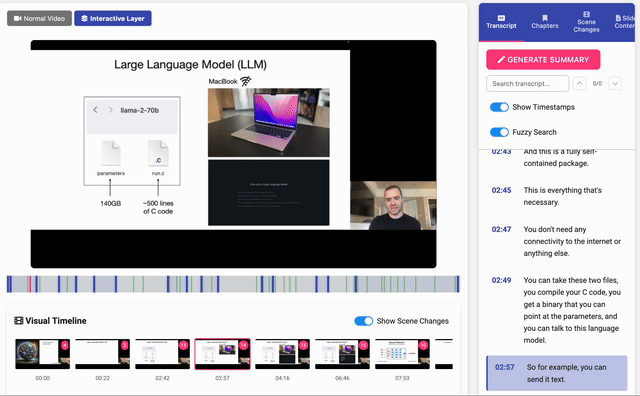
Task: Click the Visual Timeline film icon
Action: point(19,321)
